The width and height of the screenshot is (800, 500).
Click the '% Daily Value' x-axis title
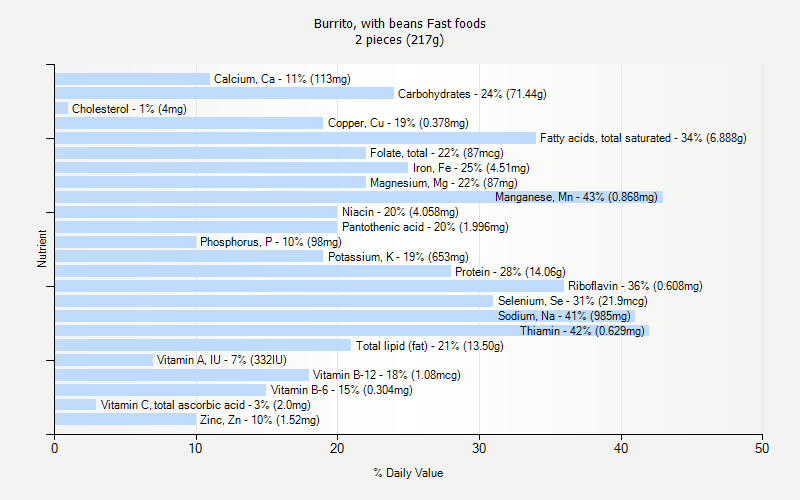tap(408, 473)
